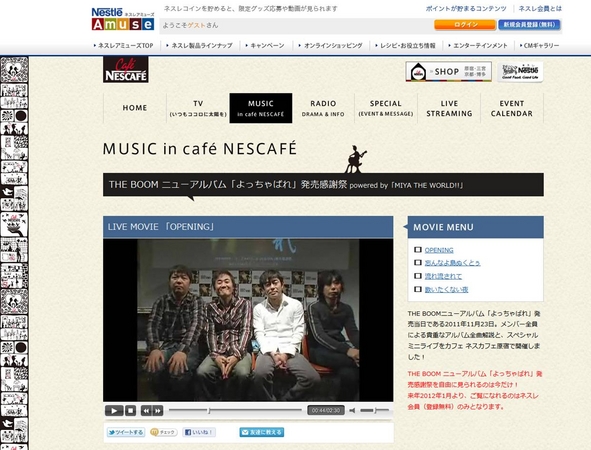Adjust the volume slider handle
Screen dimensions: 591x450
tap(375, 410)
